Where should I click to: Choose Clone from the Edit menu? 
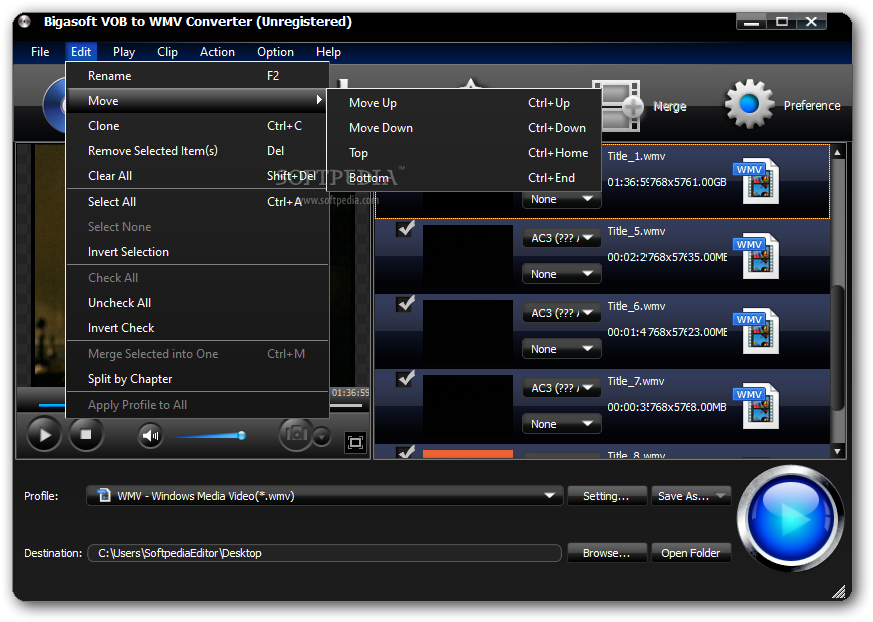(x=198, y=126)
